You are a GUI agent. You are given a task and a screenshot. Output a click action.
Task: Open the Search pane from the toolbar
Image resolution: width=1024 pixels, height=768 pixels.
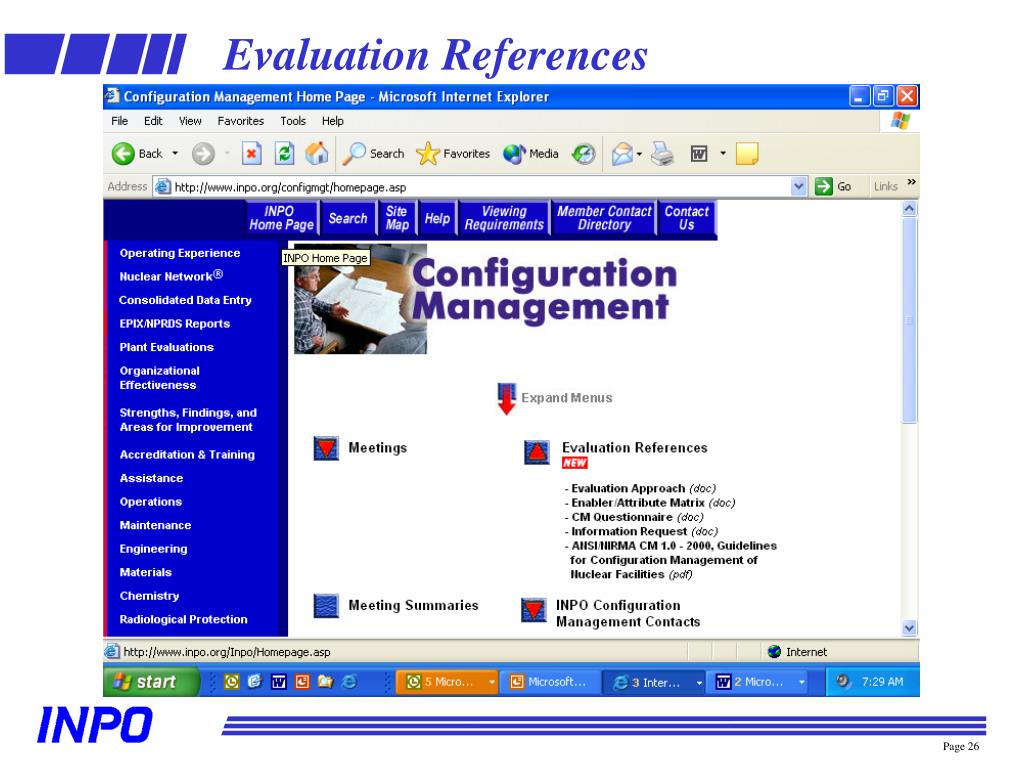pos(374,154)
